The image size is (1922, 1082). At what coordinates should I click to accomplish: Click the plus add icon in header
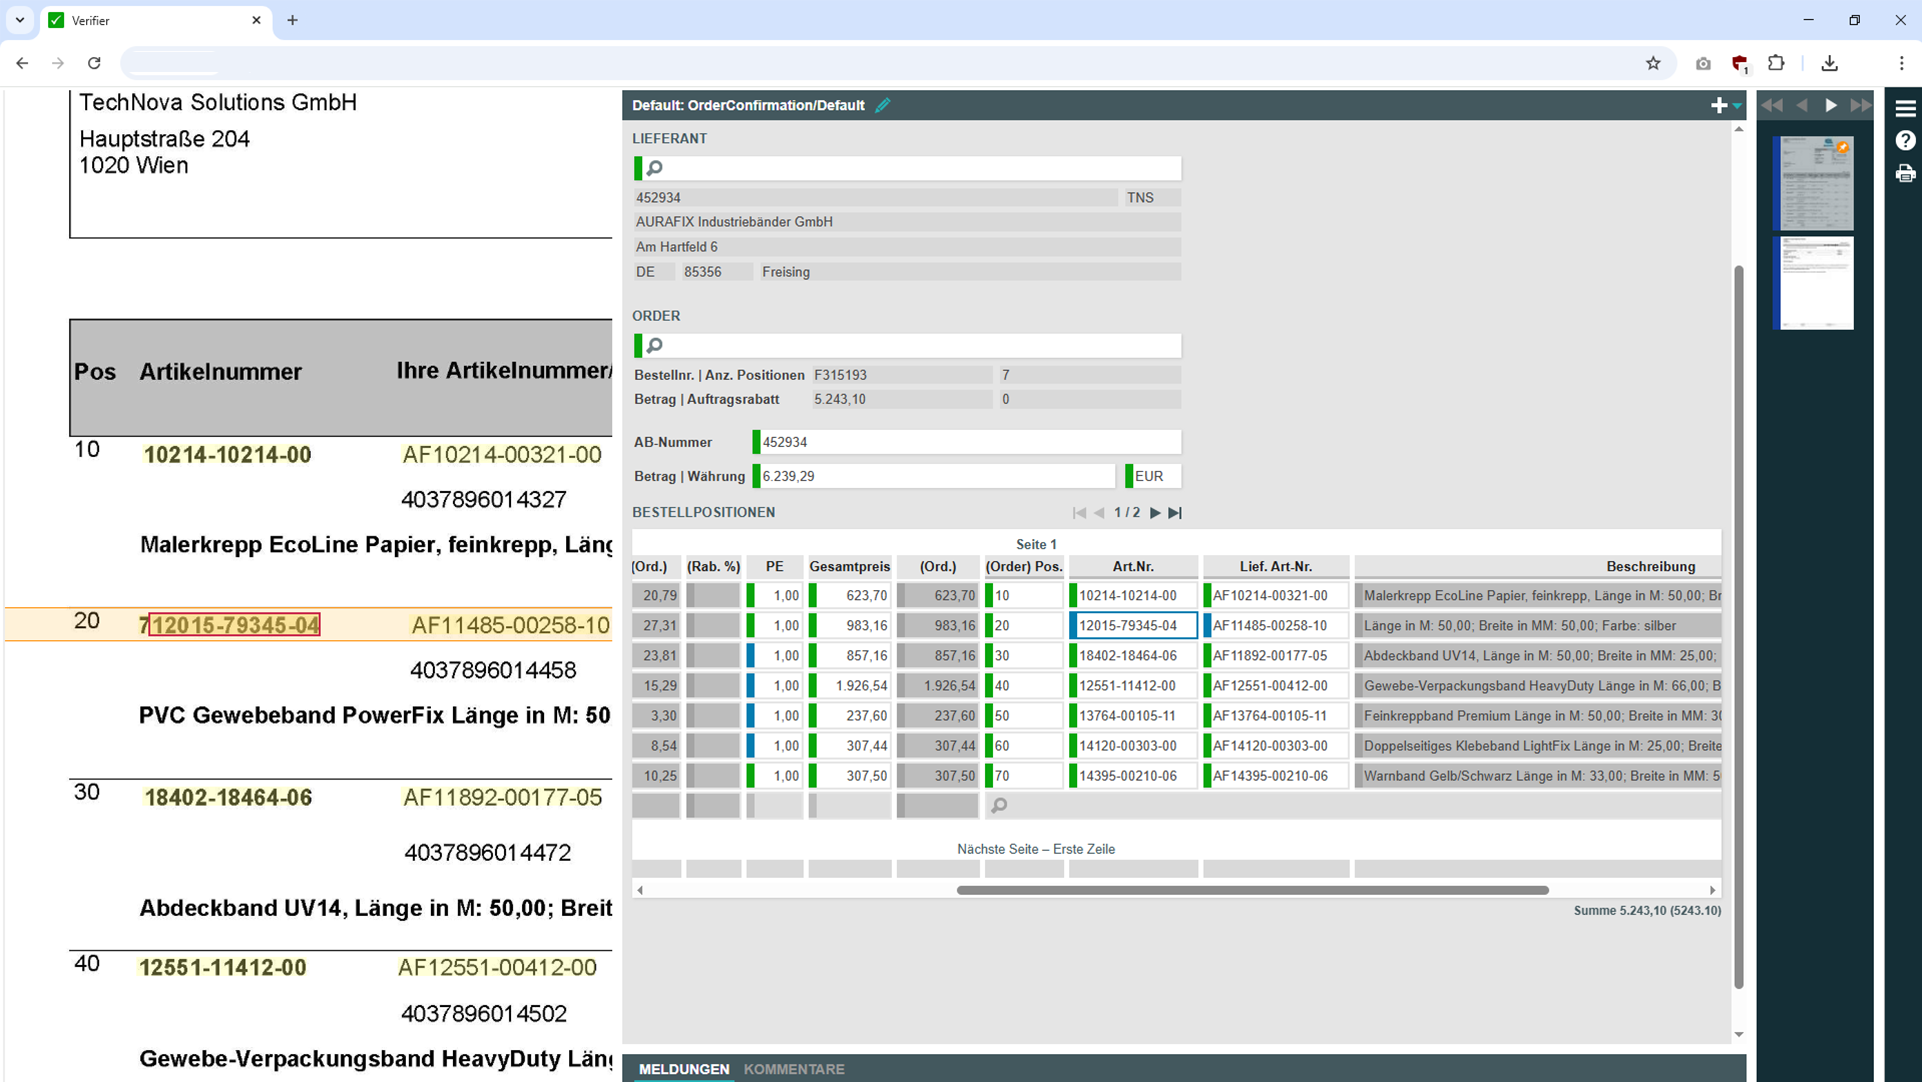tap(1718, 105)
